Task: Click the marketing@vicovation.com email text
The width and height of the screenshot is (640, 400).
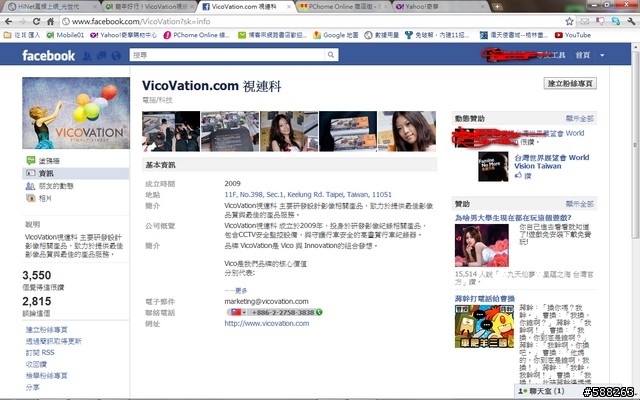Action: (x=267, y=302)
